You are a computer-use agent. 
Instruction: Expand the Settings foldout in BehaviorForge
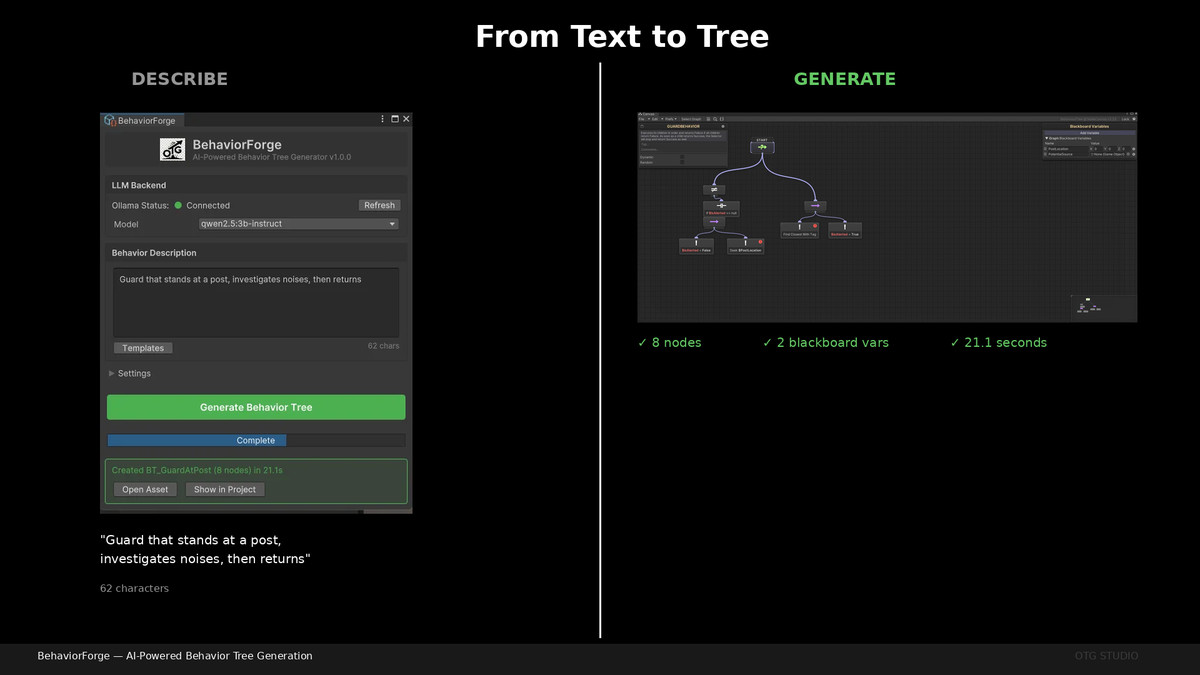coord(135,373)
